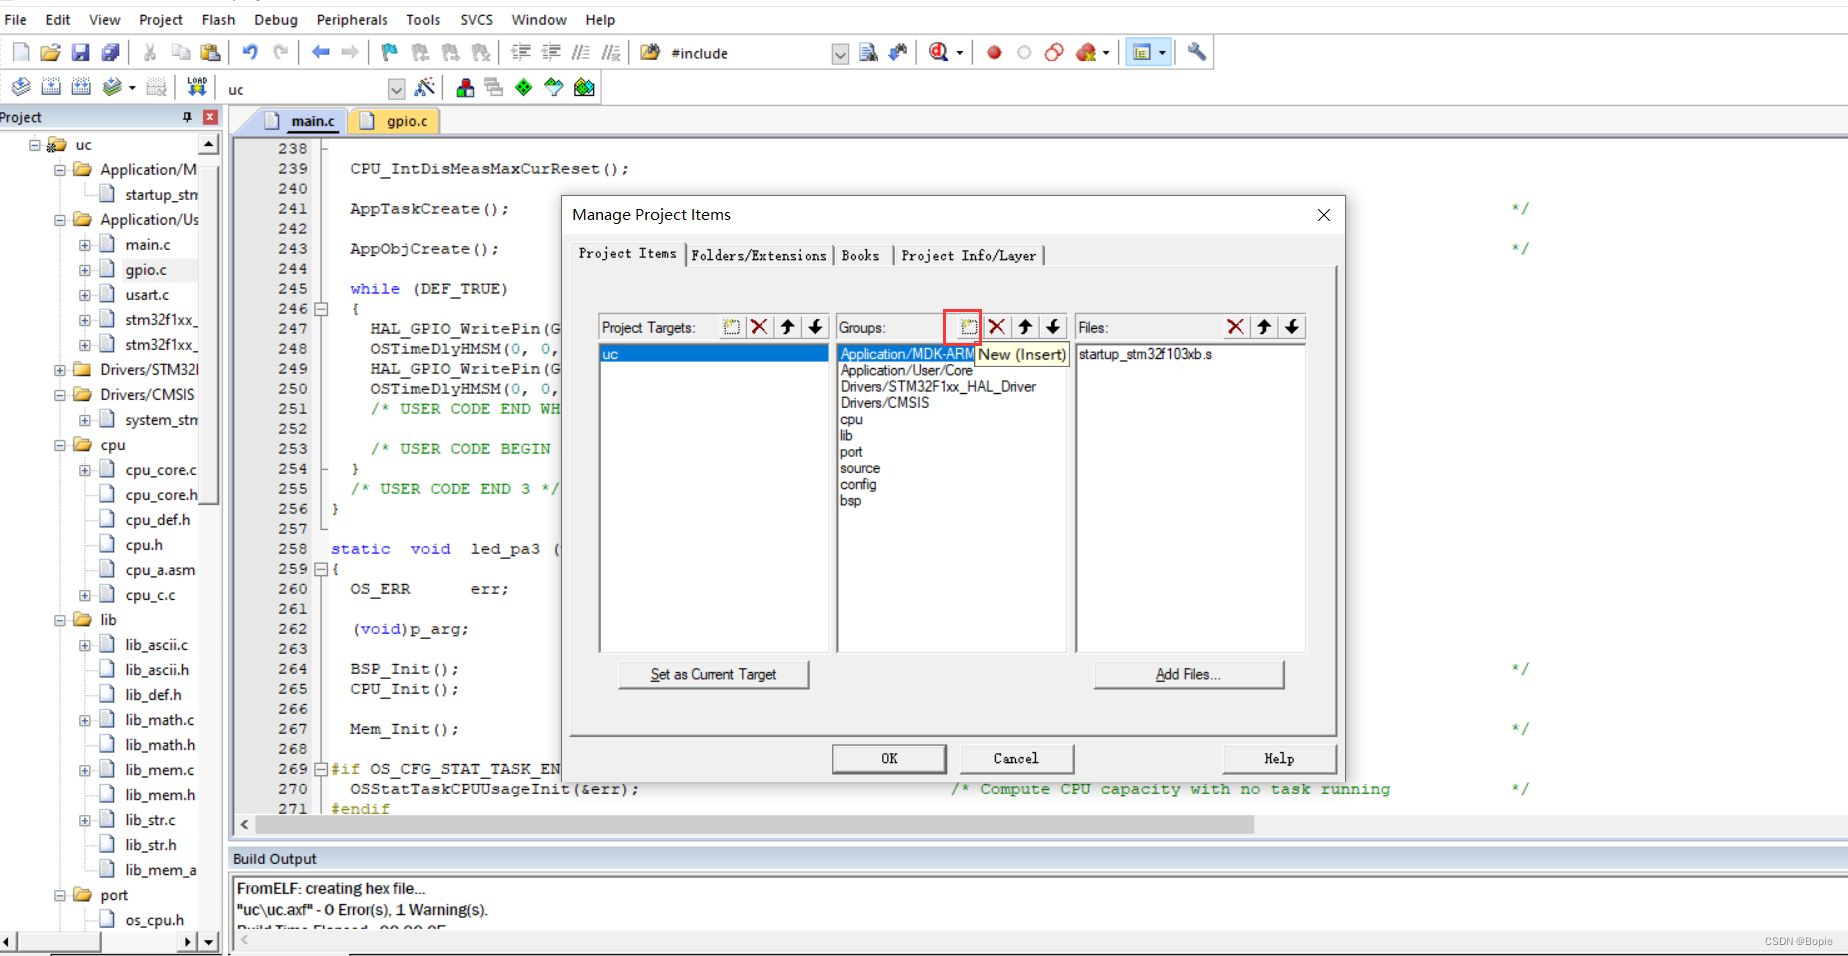Start the debug session with the magnifier icon

938,52
